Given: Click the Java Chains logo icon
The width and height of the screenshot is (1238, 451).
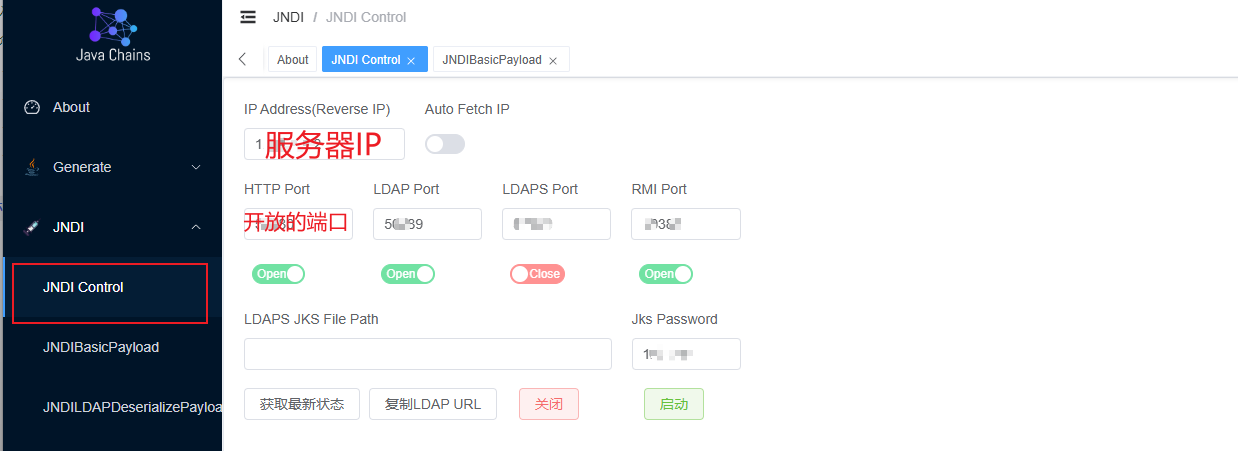Looking at the screenshot, I should [113, 25].
